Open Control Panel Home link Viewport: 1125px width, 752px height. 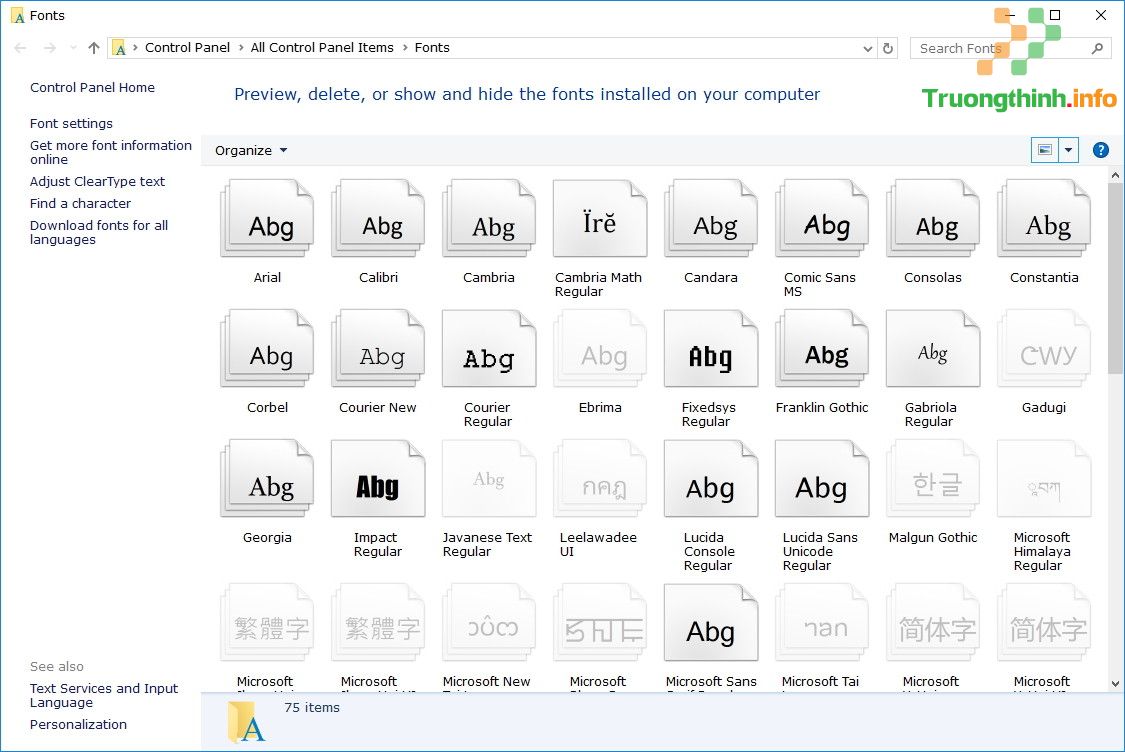(93, 88)
